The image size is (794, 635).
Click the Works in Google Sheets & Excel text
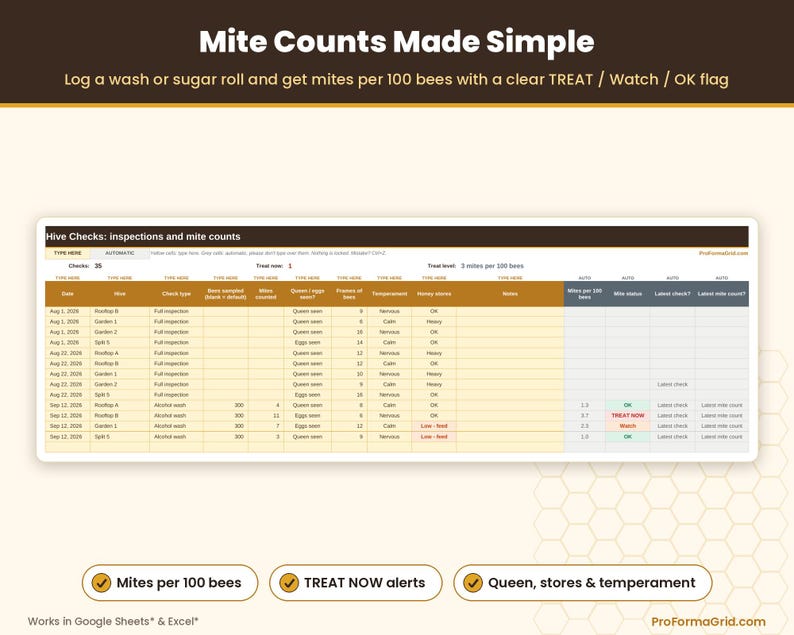(113, 621)
